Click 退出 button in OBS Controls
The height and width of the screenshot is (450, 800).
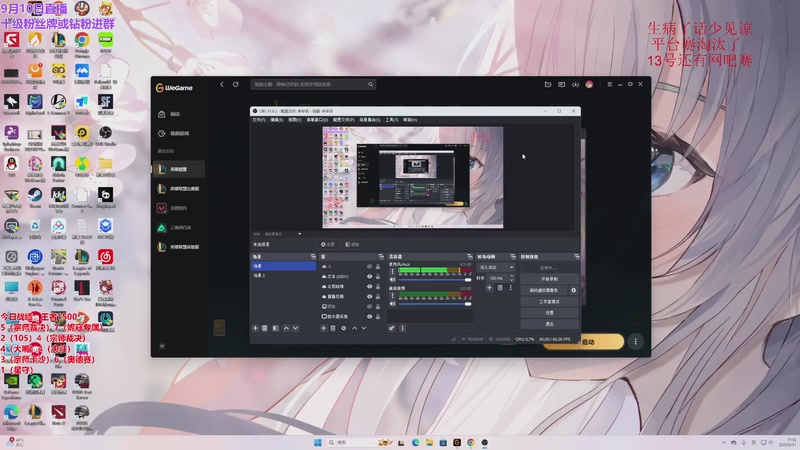coord(549,324)
